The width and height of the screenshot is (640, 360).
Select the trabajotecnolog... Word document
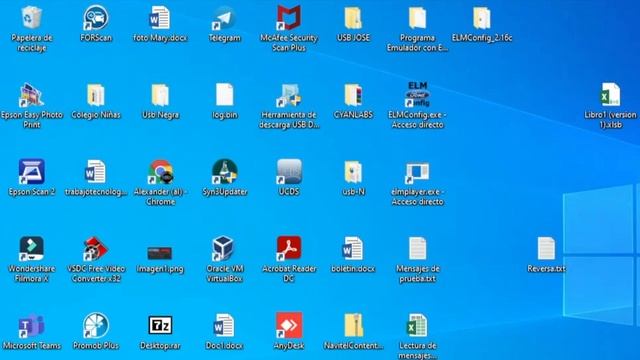pyautogui.click(x=96, y=172)
